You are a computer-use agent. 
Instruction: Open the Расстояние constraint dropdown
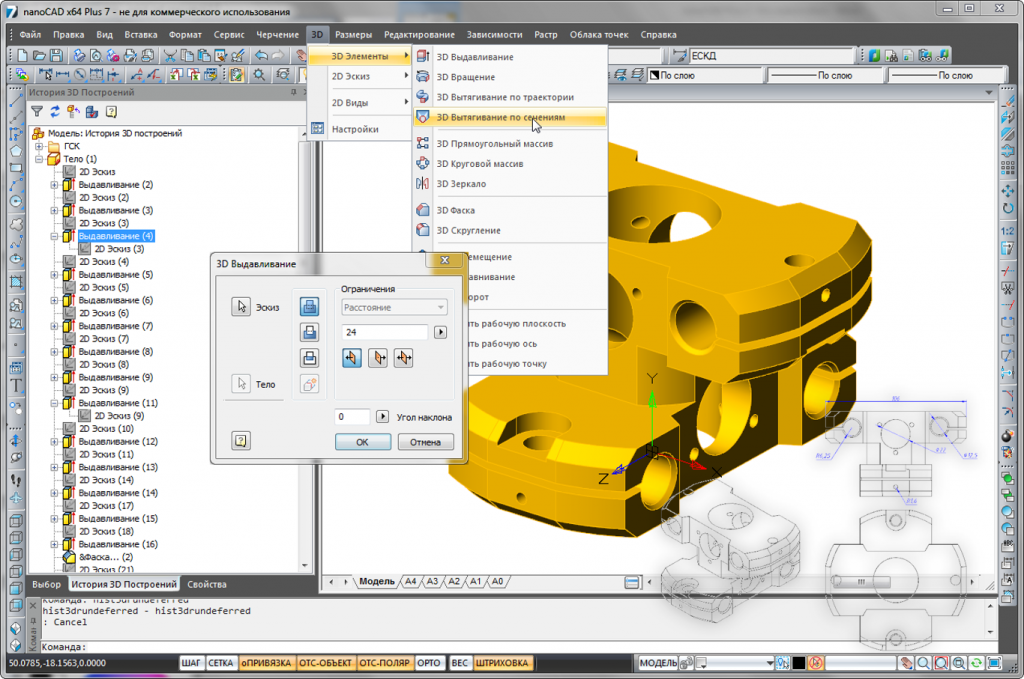(x=394, y=307)
